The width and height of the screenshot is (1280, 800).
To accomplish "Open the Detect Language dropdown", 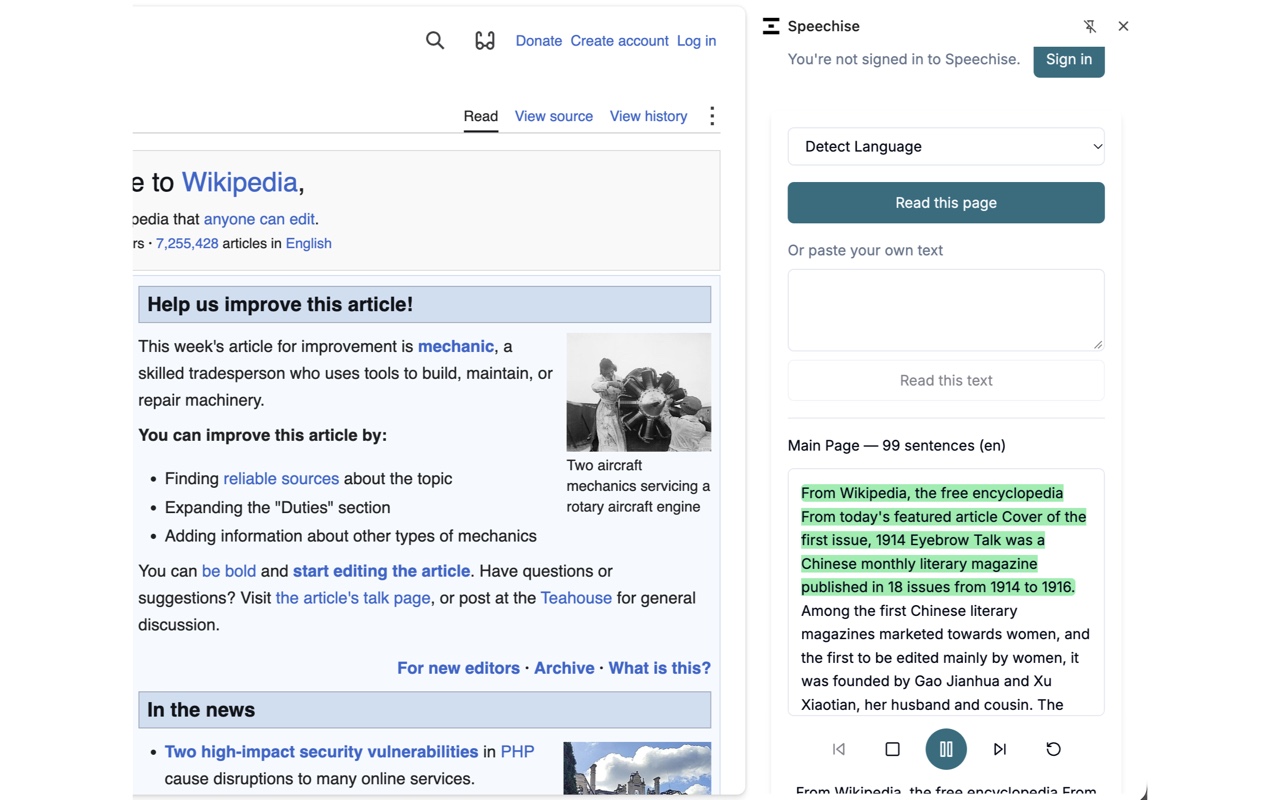I will point(946,146).
